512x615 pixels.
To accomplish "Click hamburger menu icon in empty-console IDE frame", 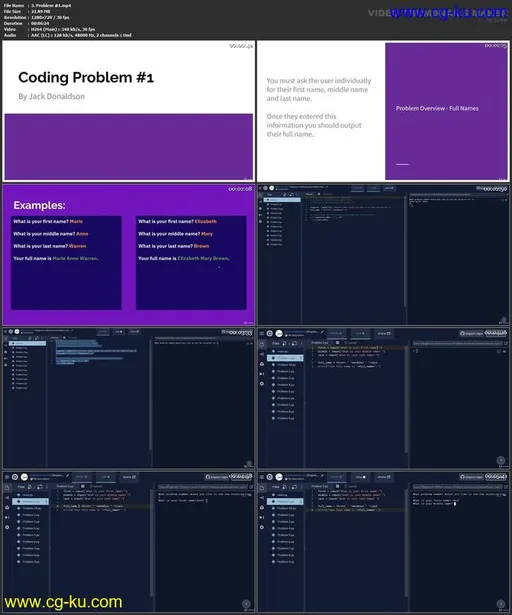I will click(262, 333).
